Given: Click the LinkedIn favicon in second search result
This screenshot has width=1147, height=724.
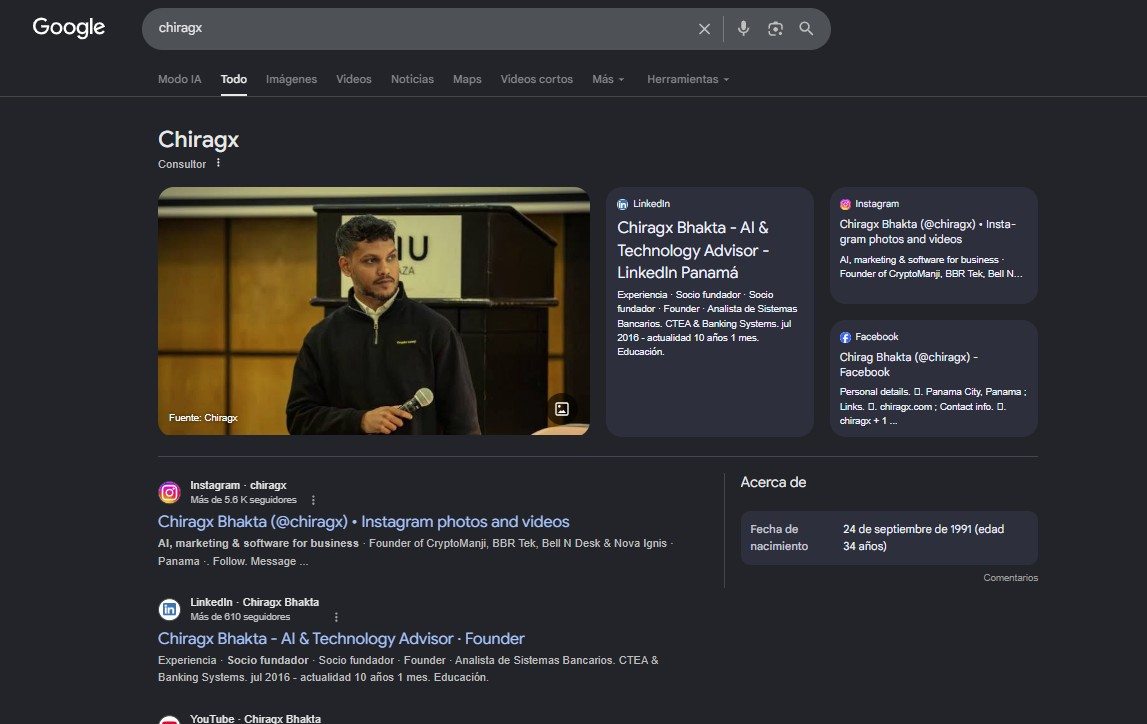Looking at the screenshot, I should click(169, 609).
